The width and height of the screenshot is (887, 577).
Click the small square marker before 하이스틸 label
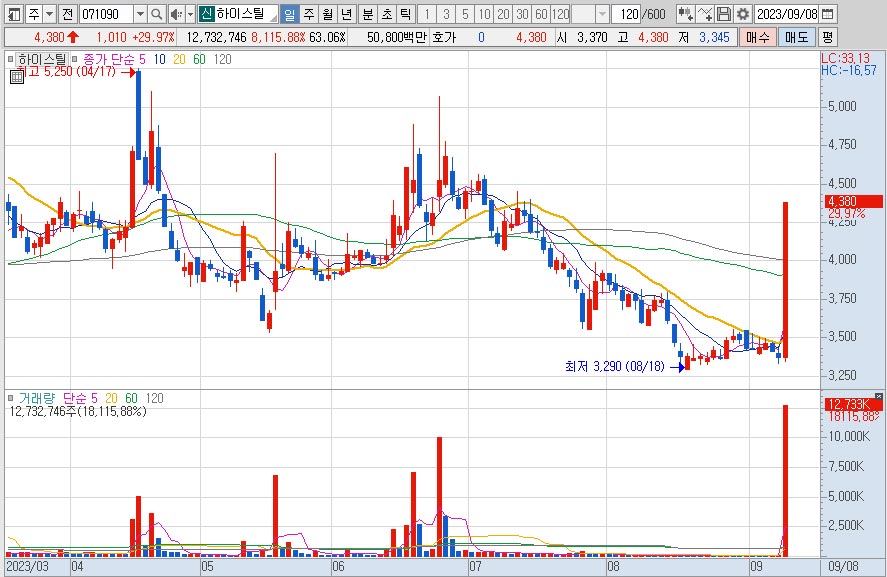point(10,59)
